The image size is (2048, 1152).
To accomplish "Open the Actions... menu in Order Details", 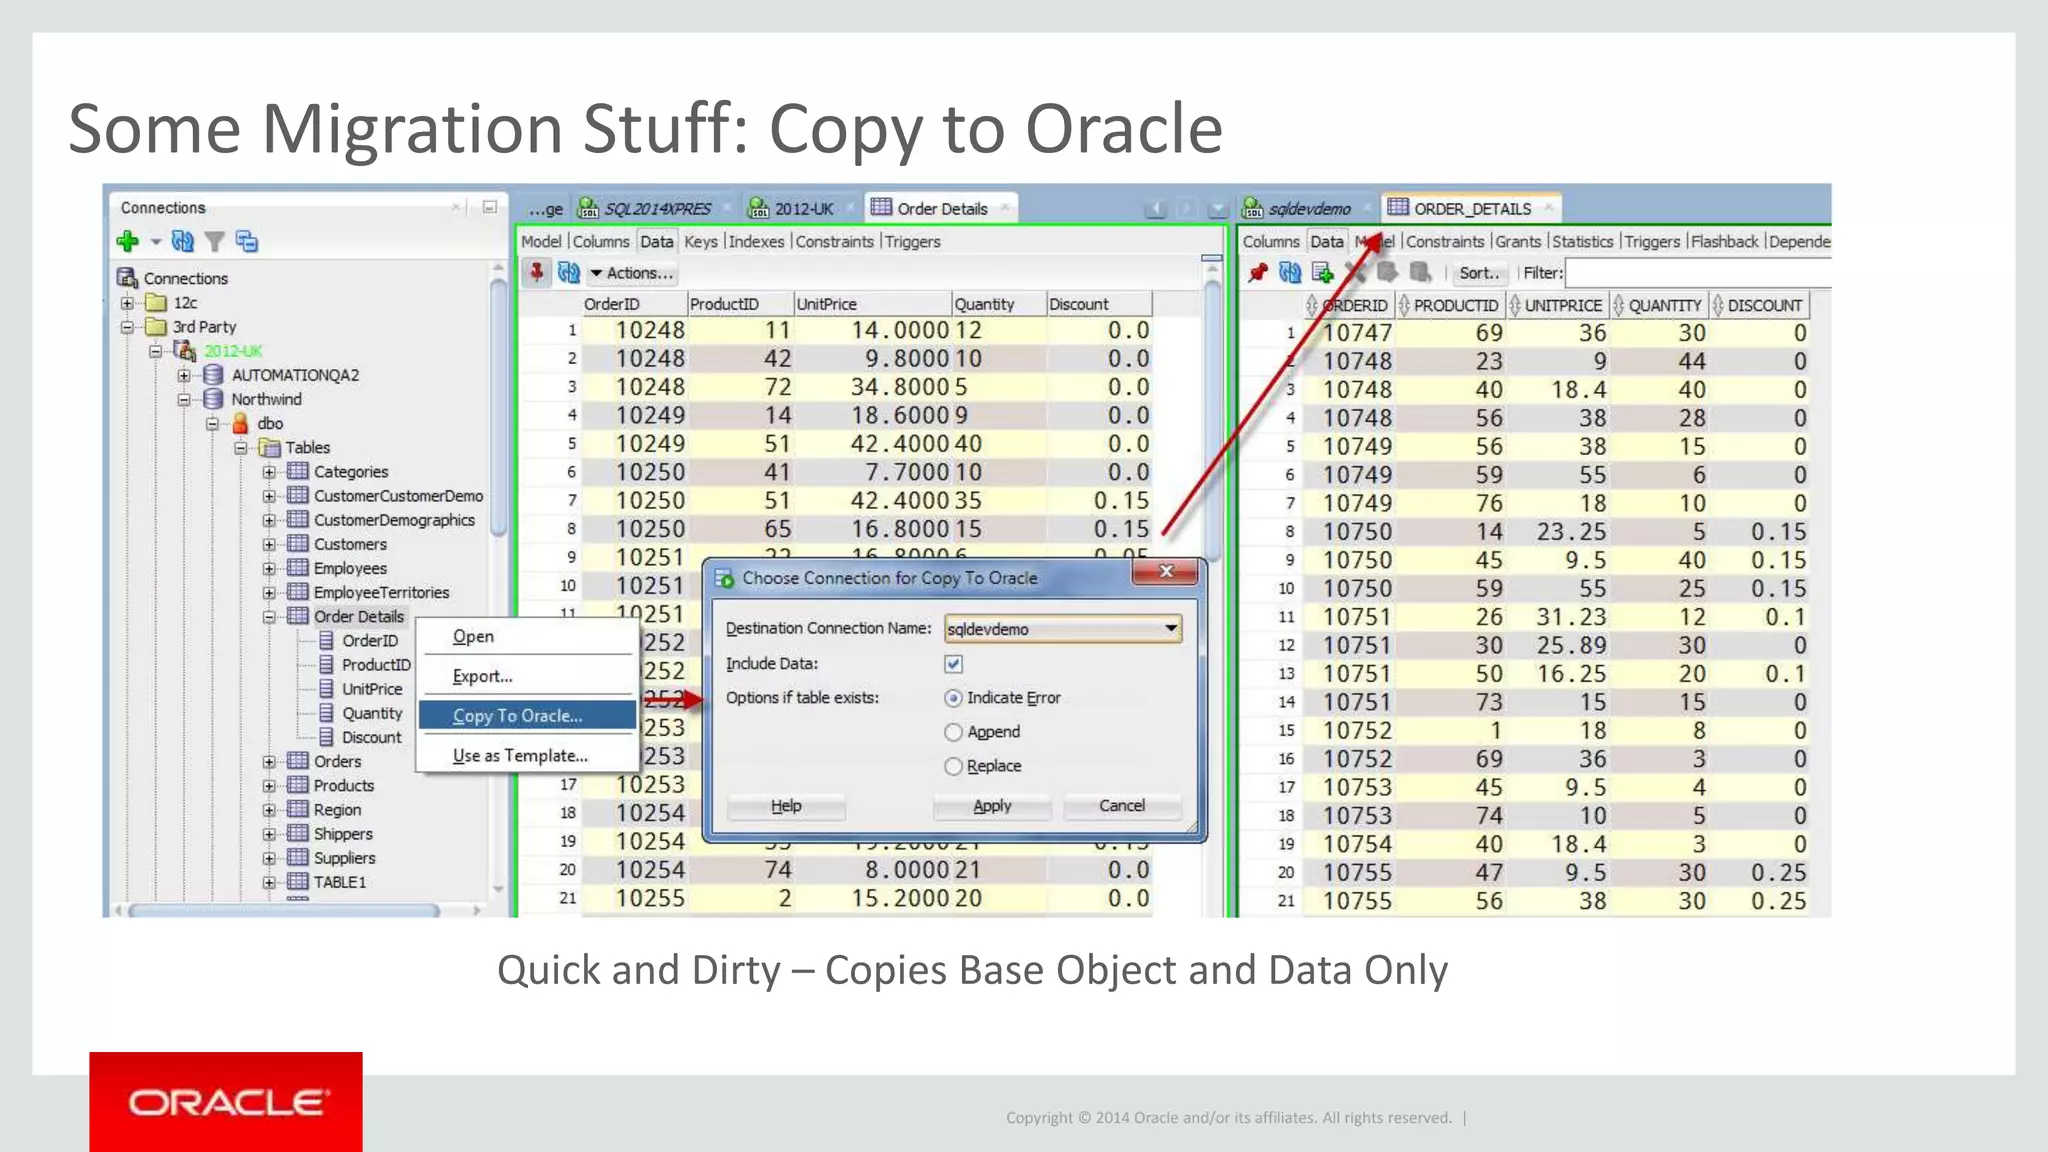I will point(631,273).
